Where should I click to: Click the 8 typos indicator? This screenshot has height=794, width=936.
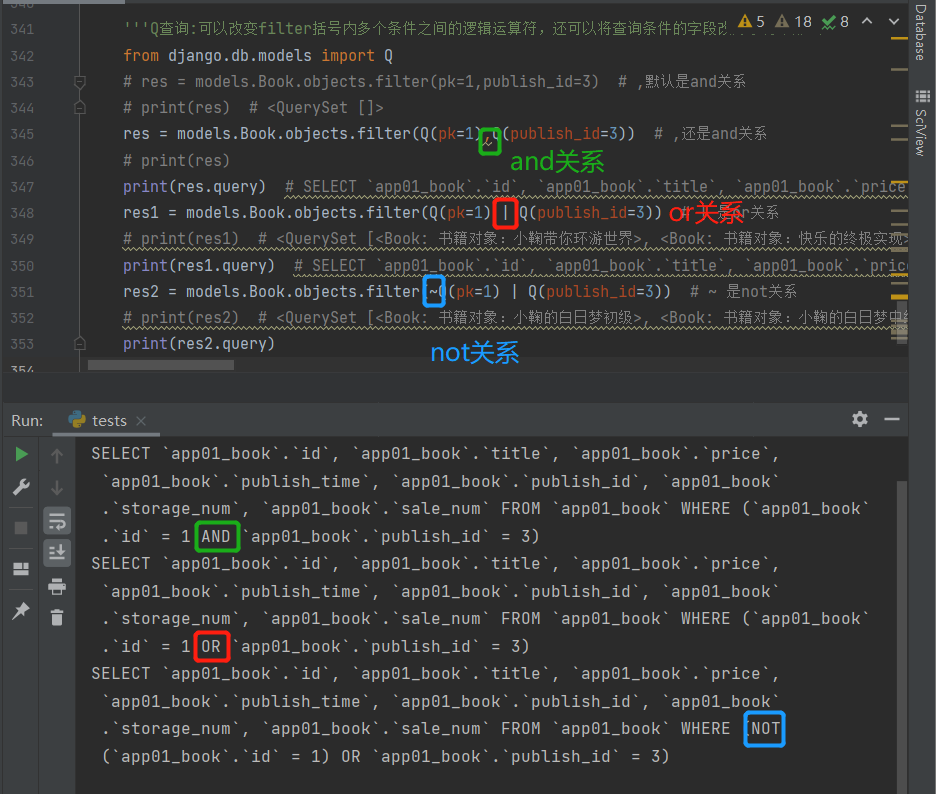coord(835,22)
